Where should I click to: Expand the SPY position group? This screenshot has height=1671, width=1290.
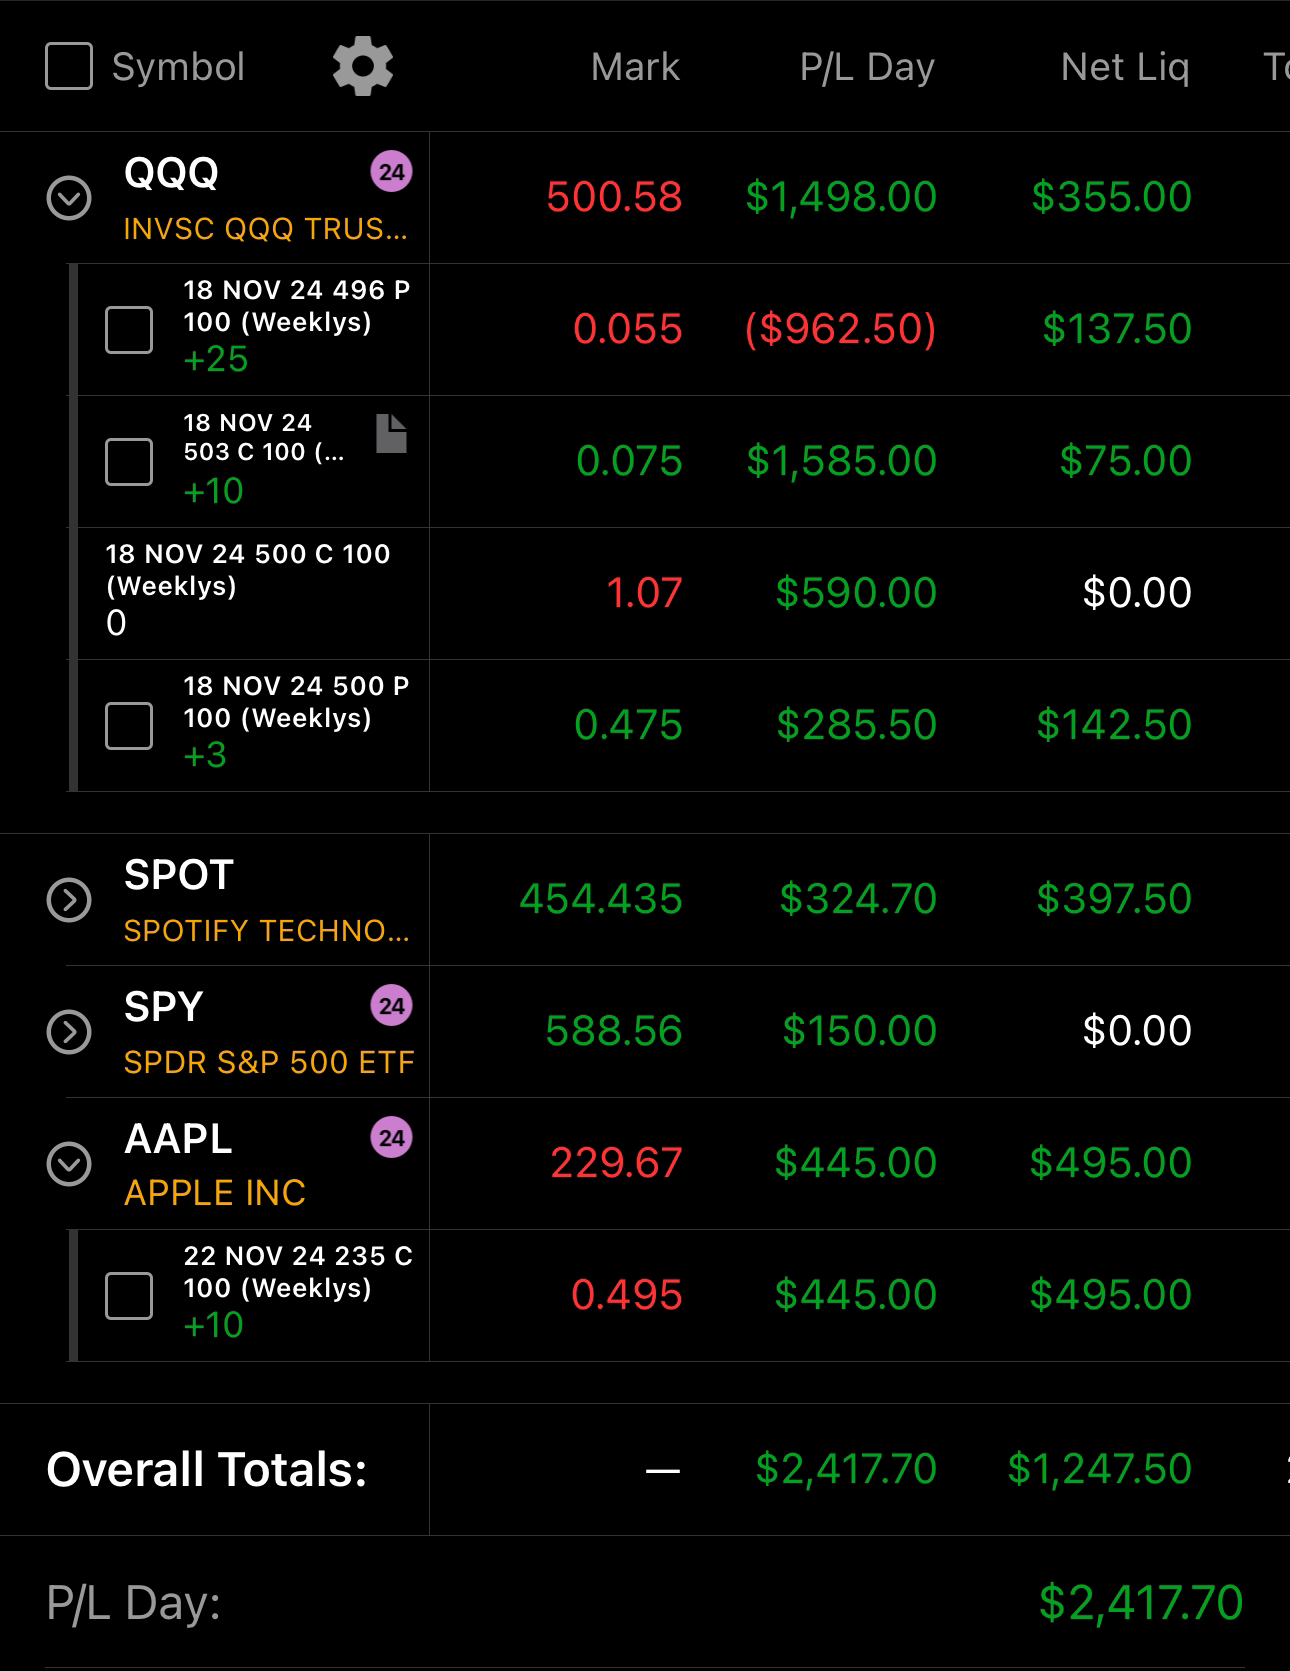point(69,1032)
